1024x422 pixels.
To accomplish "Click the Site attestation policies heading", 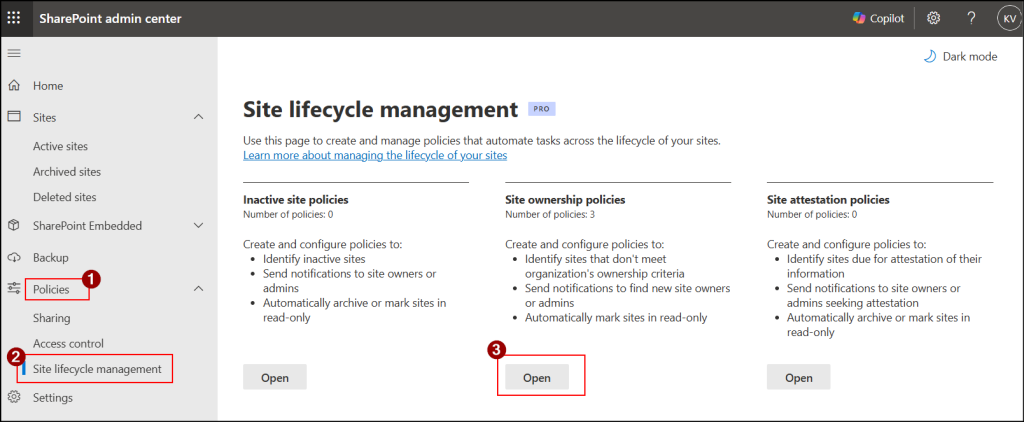I will pos(828,199).
